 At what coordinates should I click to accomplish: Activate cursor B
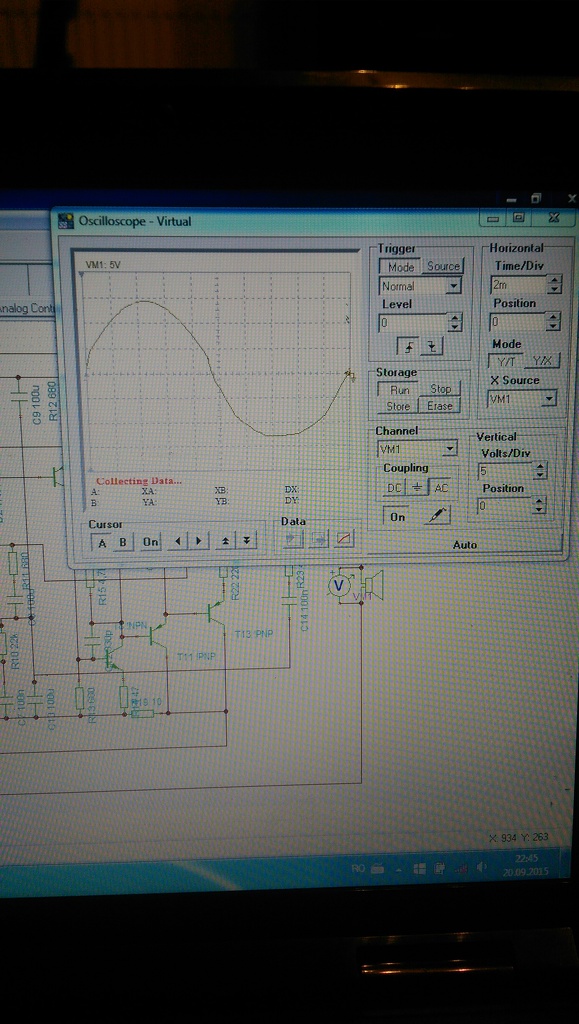pos(123,542)
